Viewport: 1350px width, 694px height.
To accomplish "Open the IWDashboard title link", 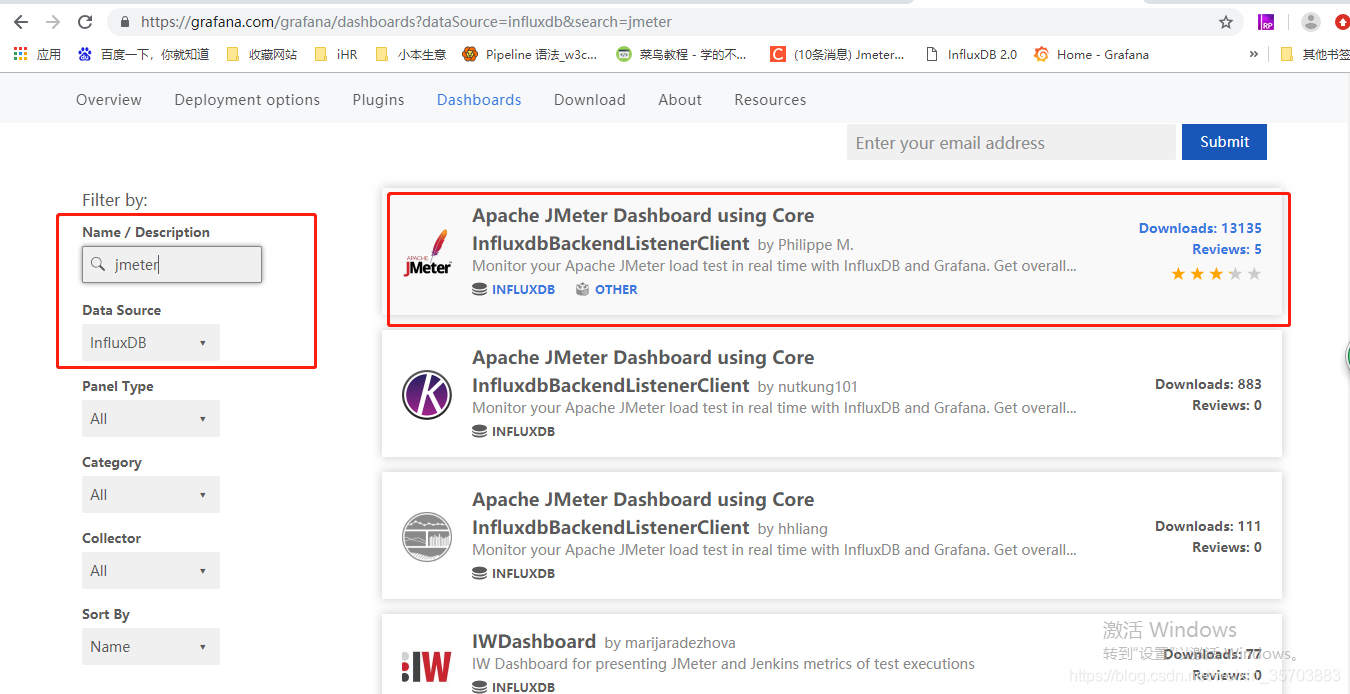I will point(534,642).
